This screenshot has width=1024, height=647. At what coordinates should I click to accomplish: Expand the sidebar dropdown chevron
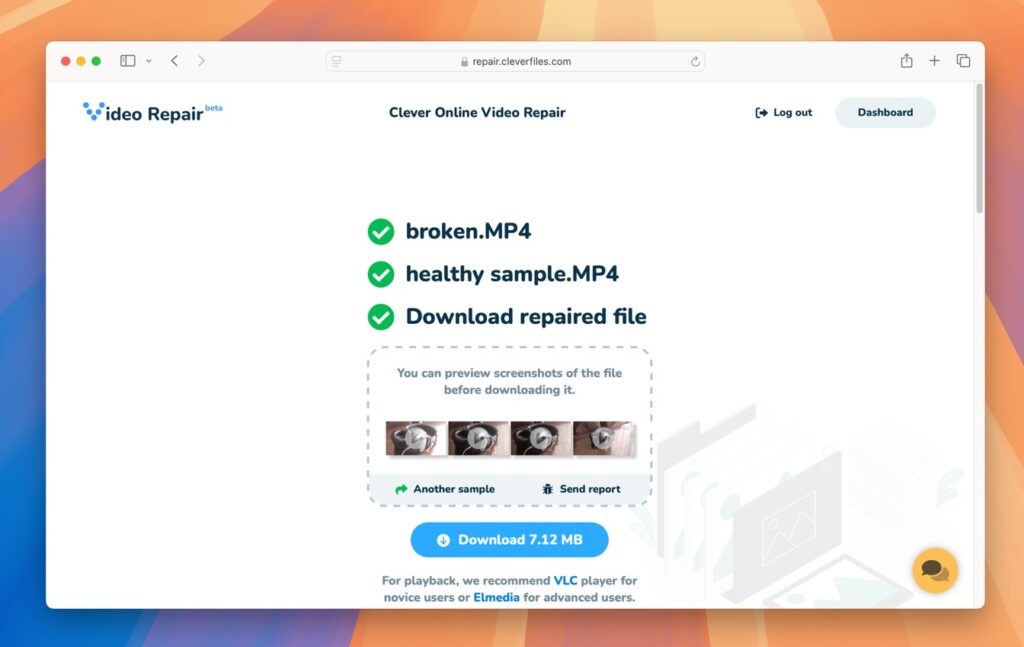[149, 61]
